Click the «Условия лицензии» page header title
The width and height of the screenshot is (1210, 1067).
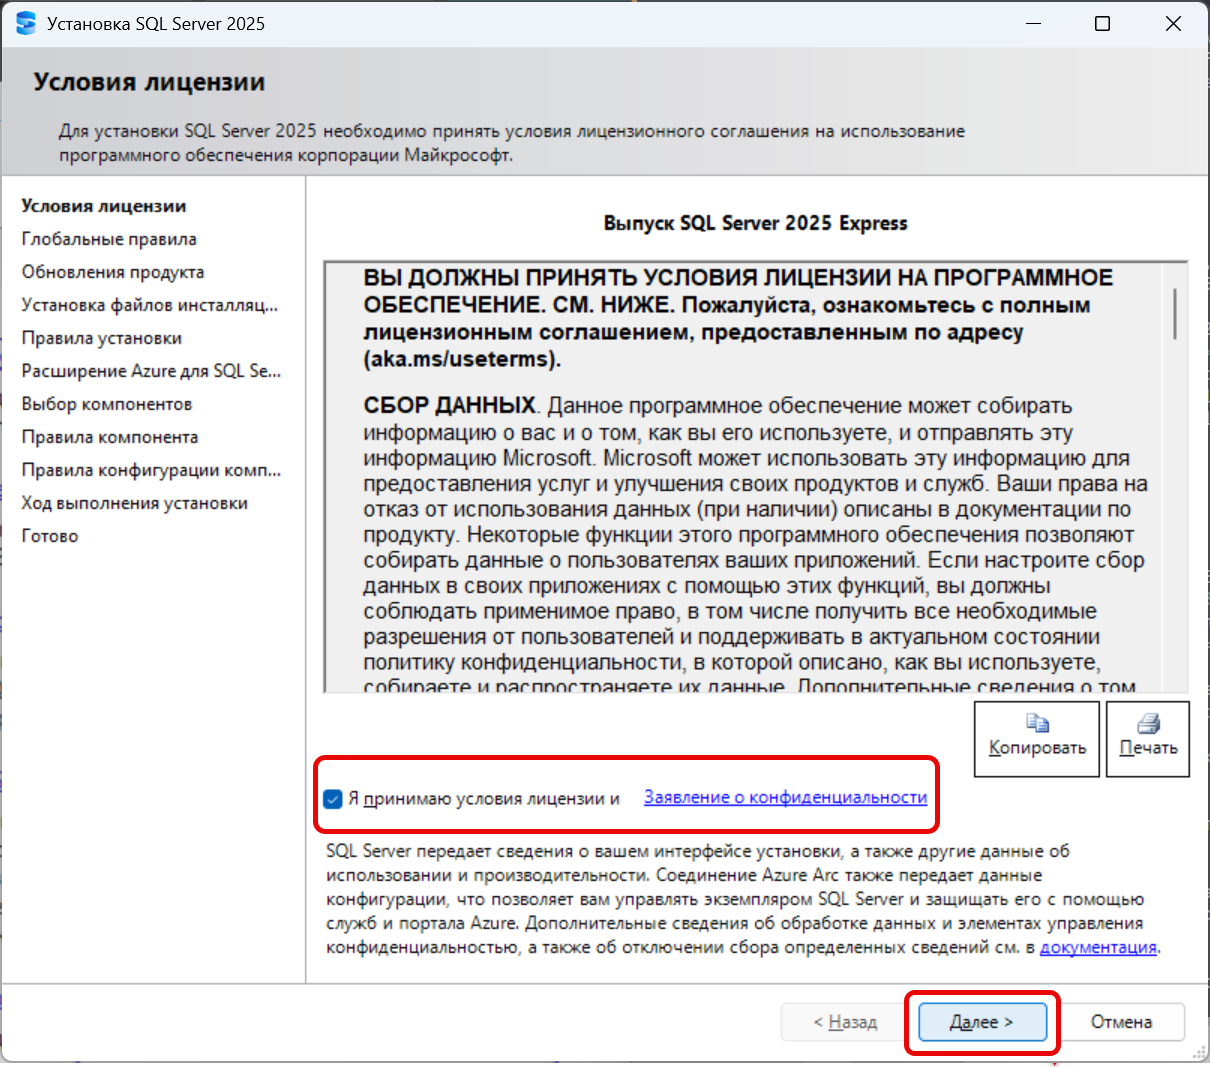click(149, 82)
